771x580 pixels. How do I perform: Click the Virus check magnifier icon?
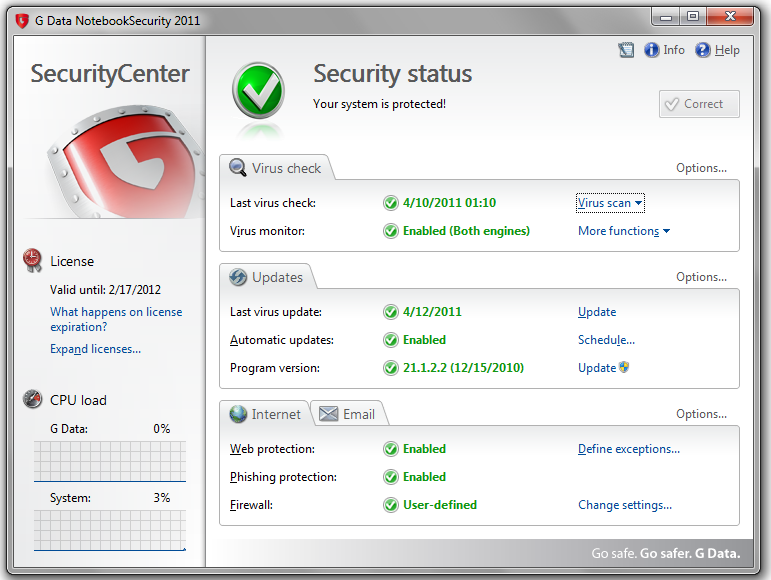pyautogui.click(x=237, y=168)
